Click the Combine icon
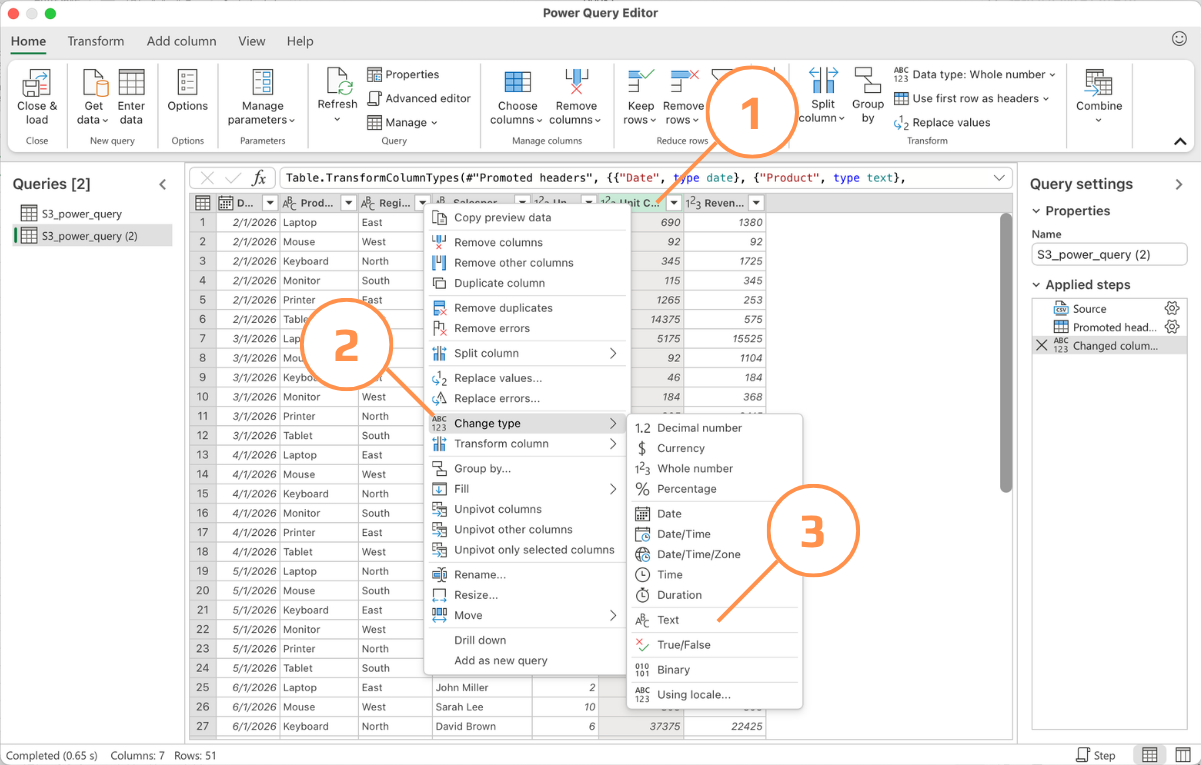1201x765 pixels. click(x=1099, y=83)
